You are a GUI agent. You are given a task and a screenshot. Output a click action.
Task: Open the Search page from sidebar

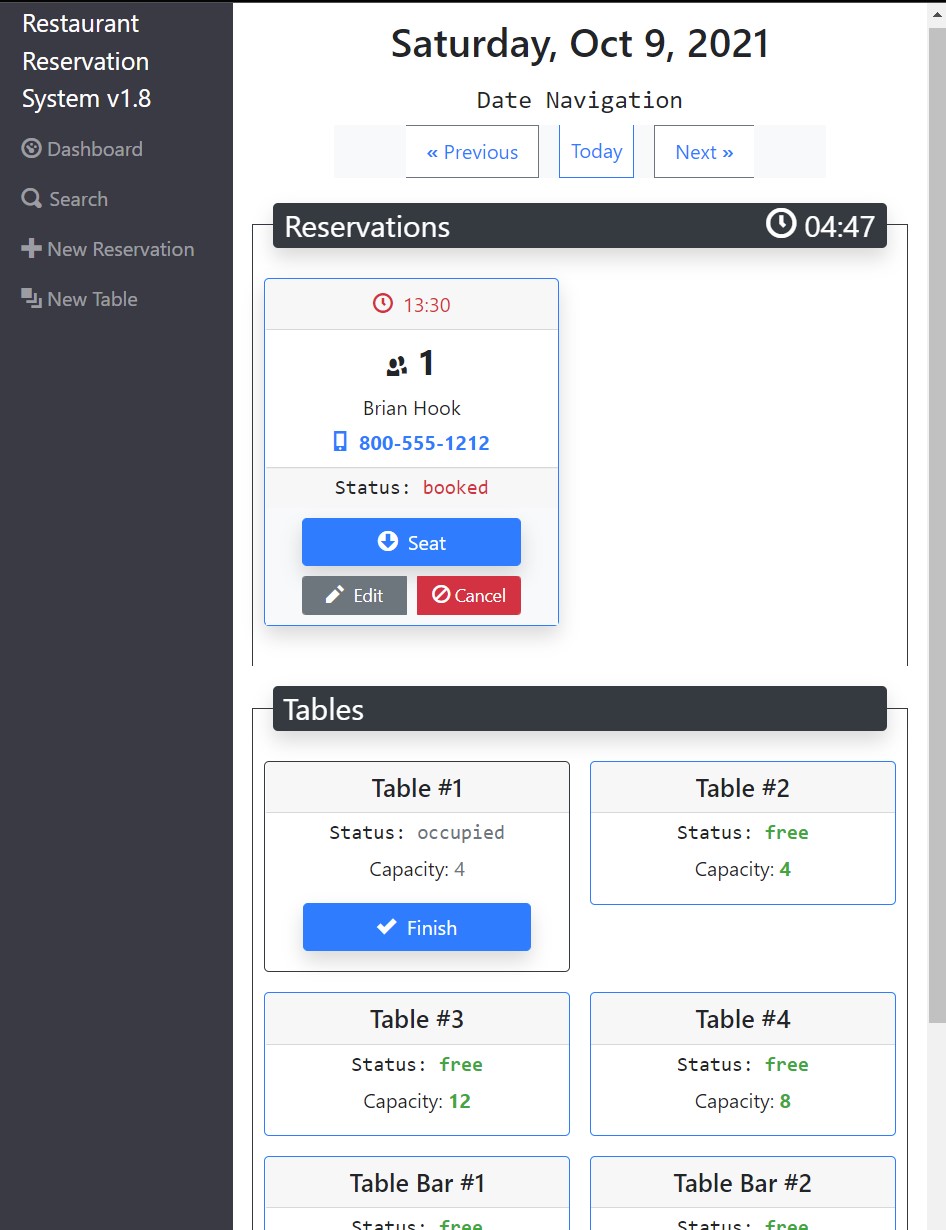coord(65,199)
